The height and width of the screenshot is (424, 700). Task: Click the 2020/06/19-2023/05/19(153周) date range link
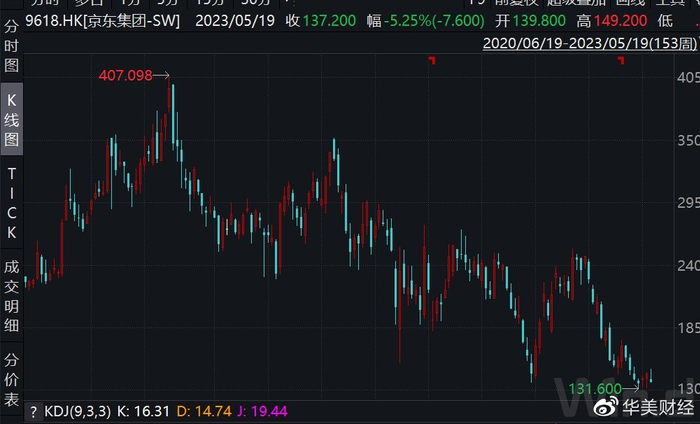[590, 43]
